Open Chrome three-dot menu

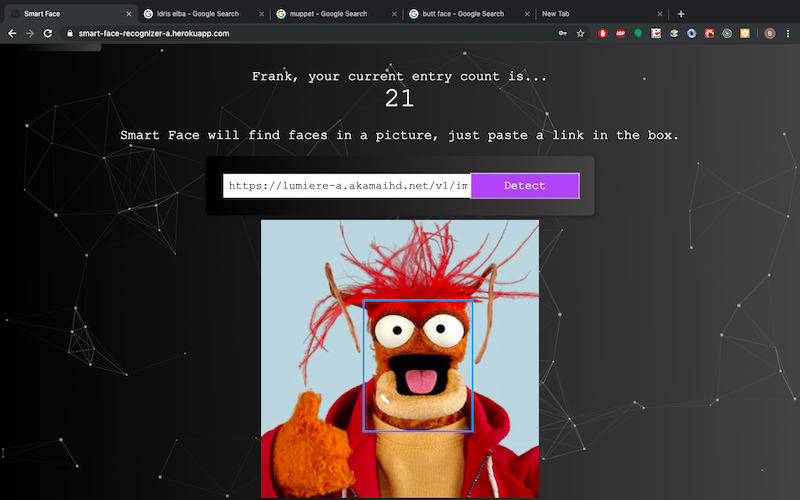pos(788,34)
